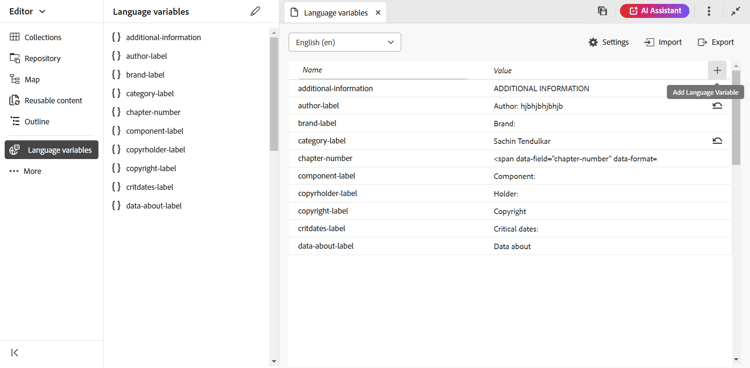Viewport: 750px width, 368px height.
Task: Click the collapse view arrows icon at top right
Action: [x=735, y=11]
